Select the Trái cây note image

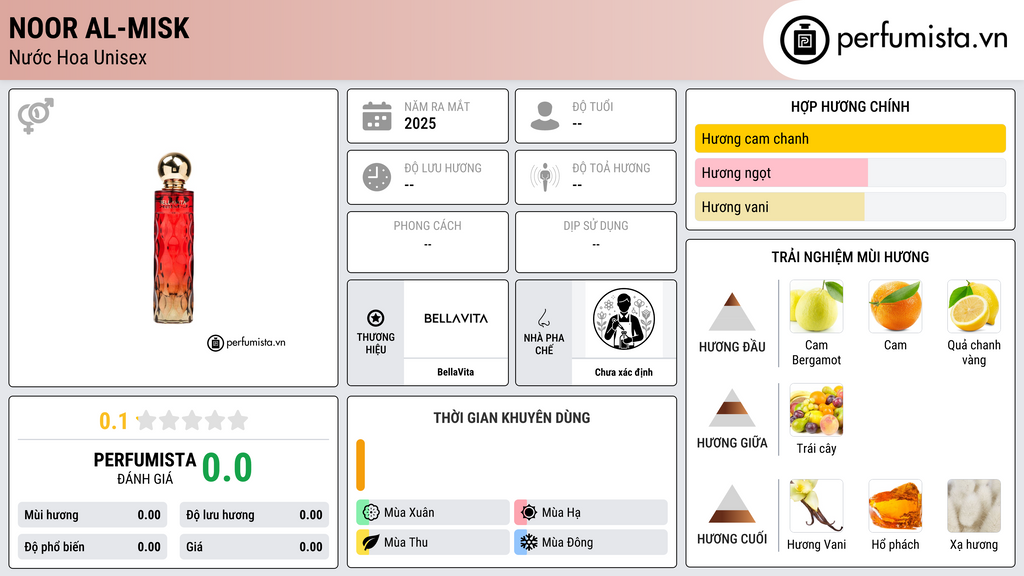point(816,409)
